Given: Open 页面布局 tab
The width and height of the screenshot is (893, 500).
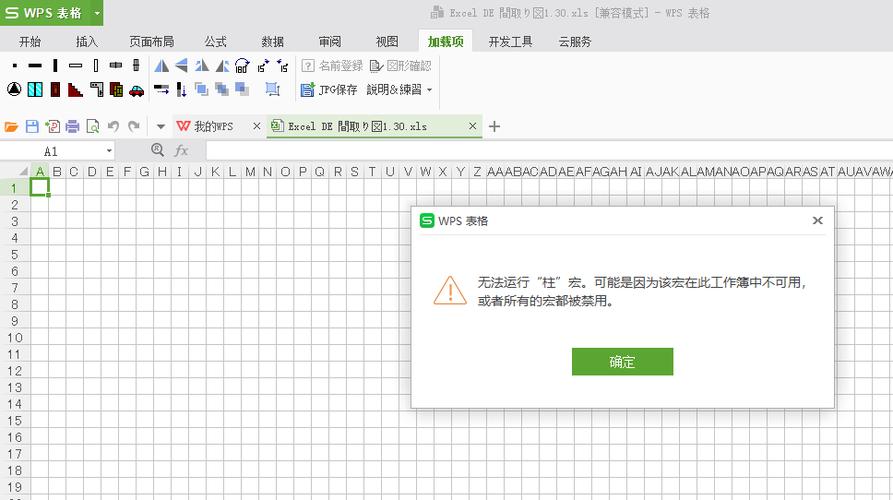Looking at the screenshot, I should click(151, 42).
